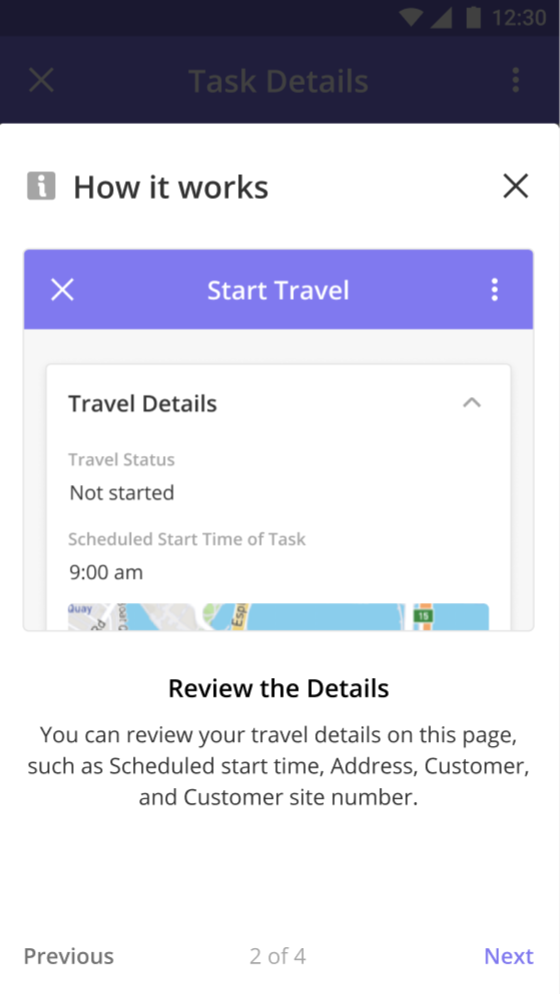Click the 9:00 am scheduled start time

pos(106,572)
